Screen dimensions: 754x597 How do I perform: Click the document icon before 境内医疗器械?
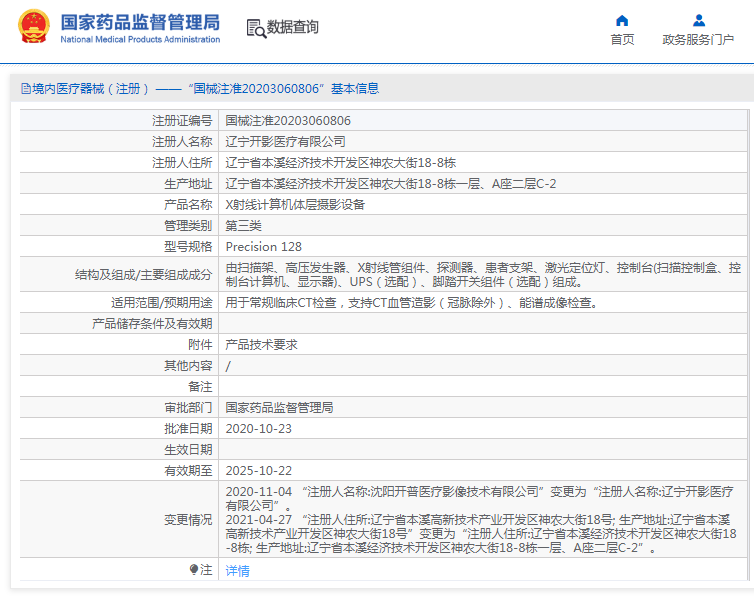click(26, 89)
